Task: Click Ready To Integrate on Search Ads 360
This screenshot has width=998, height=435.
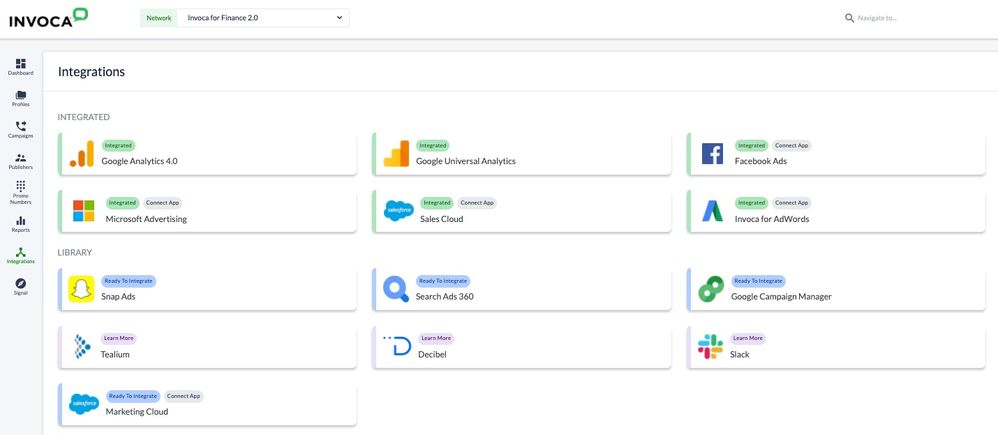Action: coord(443,281)
